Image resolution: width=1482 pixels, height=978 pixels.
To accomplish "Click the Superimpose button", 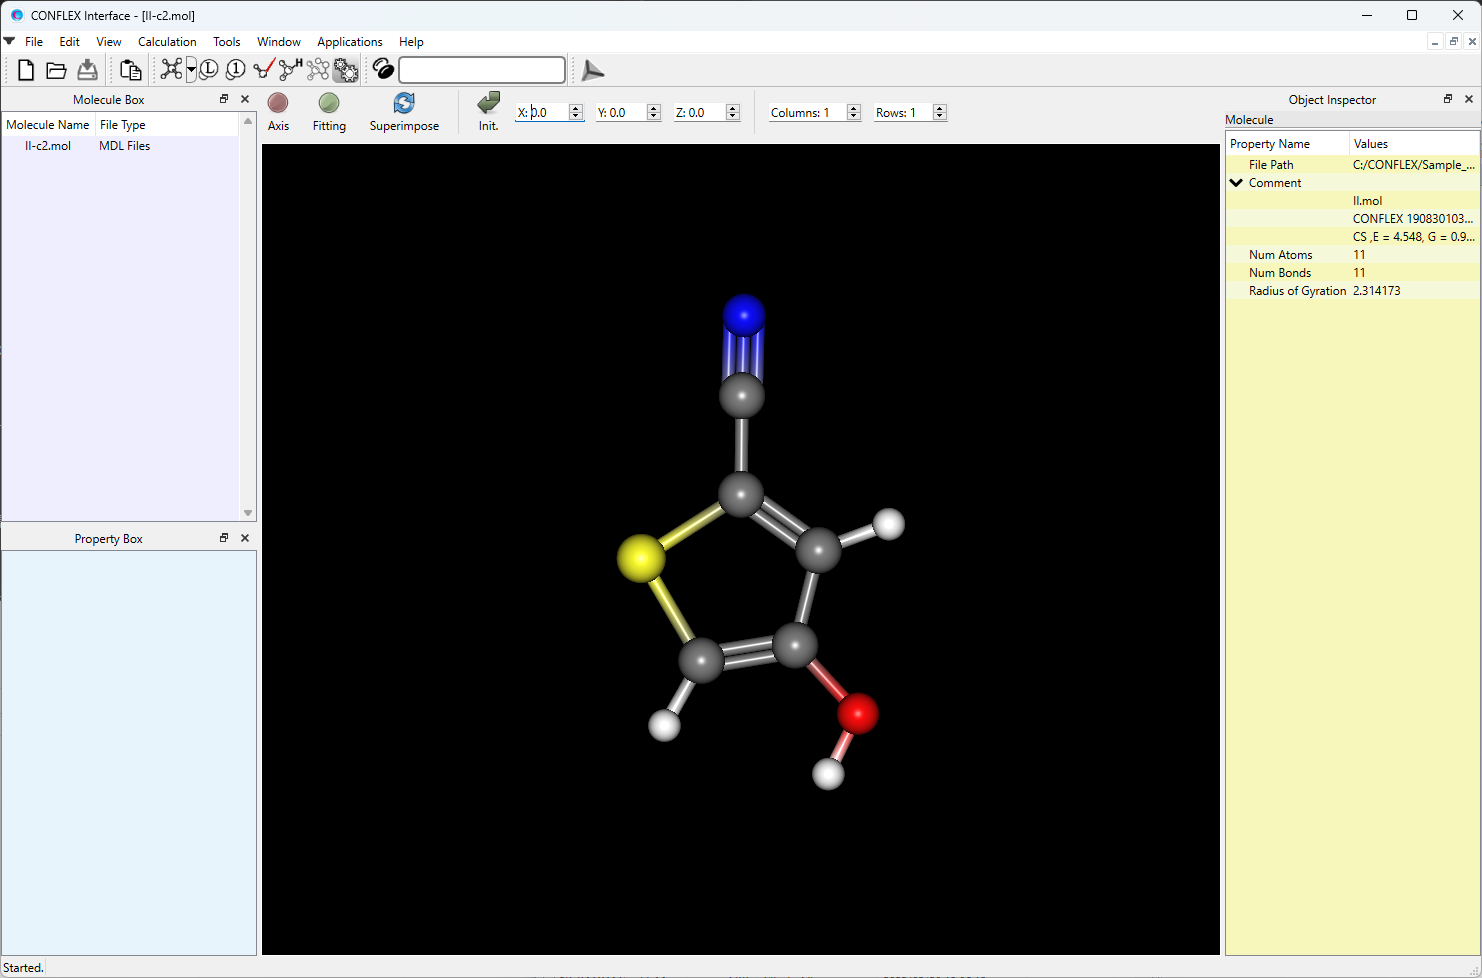I will point(404,112).
